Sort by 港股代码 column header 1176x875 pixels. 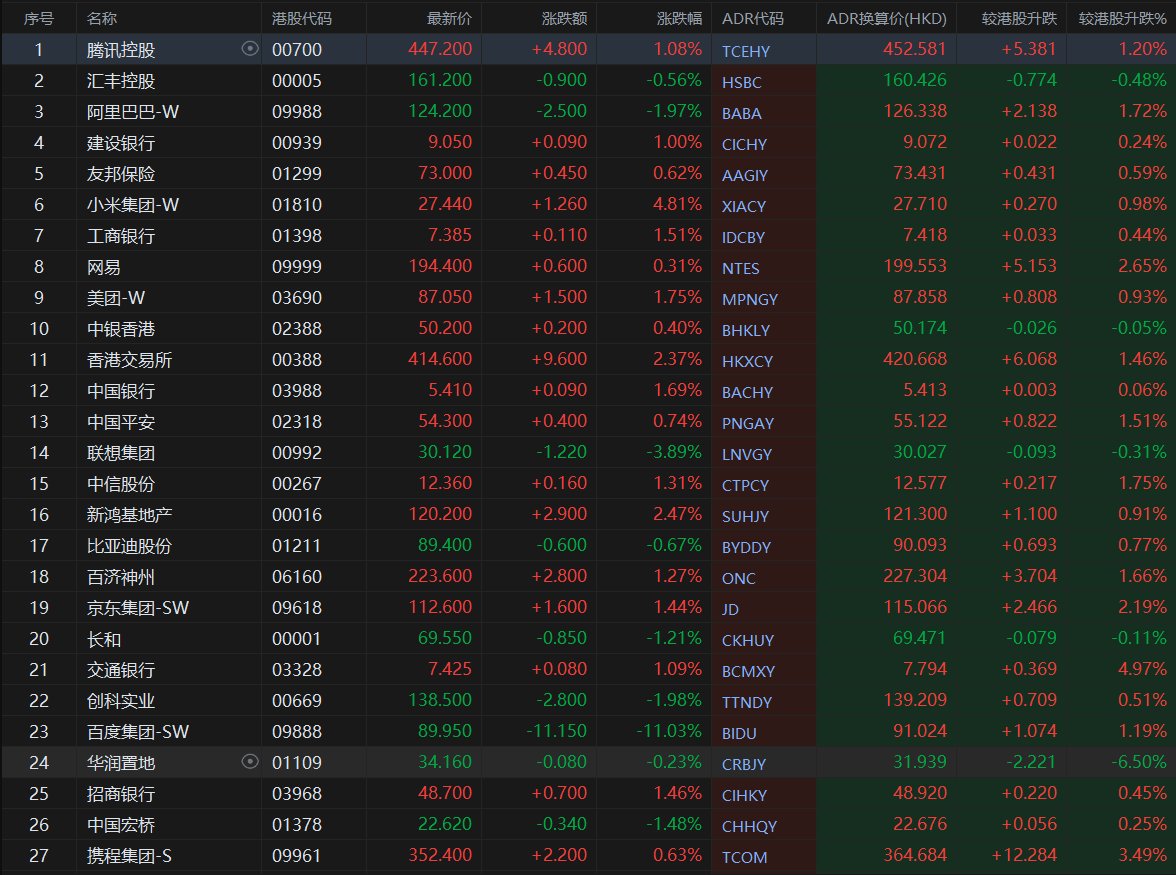(x=302, y=19)
